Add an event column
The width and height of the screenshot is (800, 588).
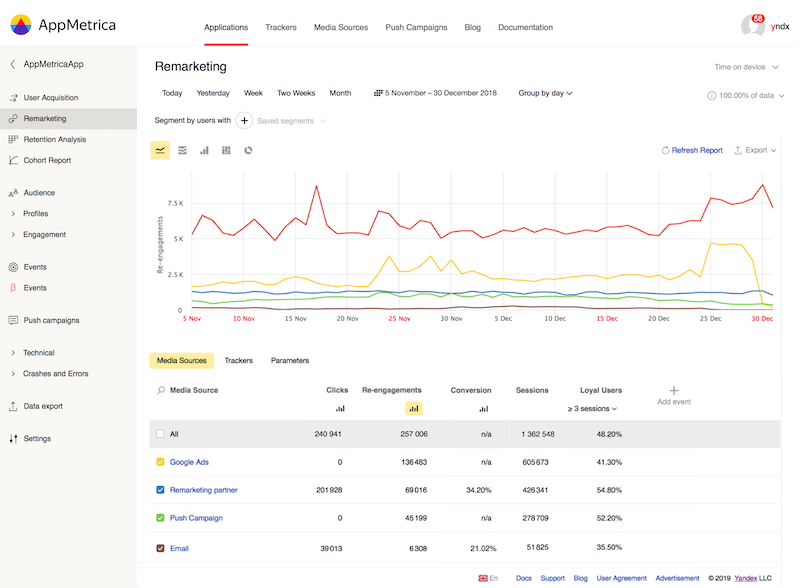click(674, 396)
